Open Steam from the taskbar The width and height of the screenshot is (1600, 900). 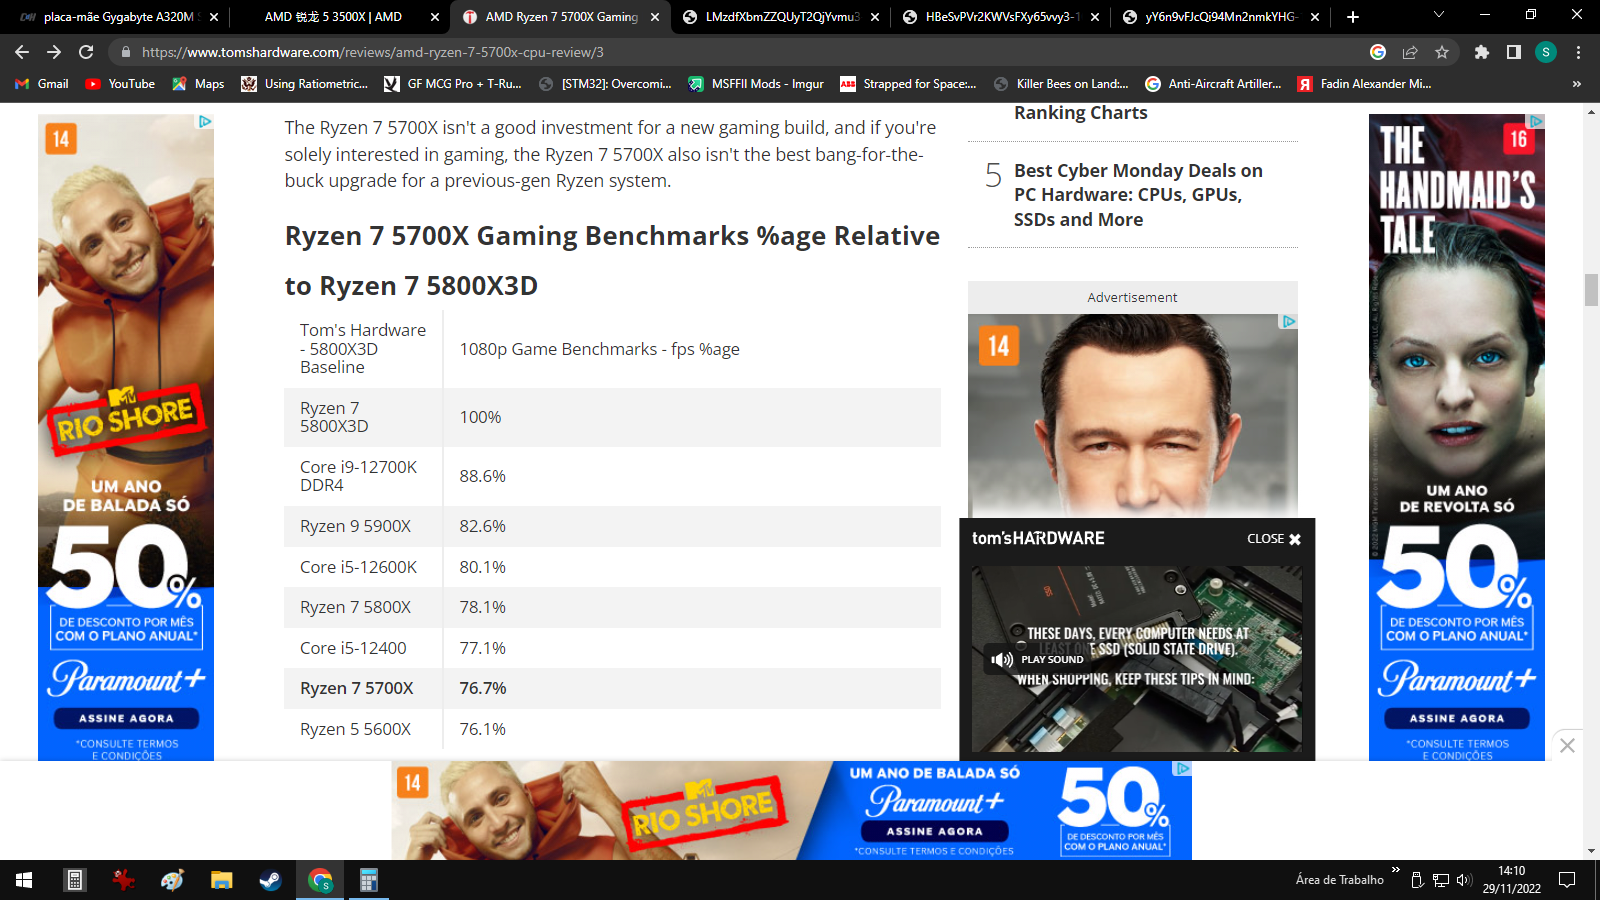point(270,880)
